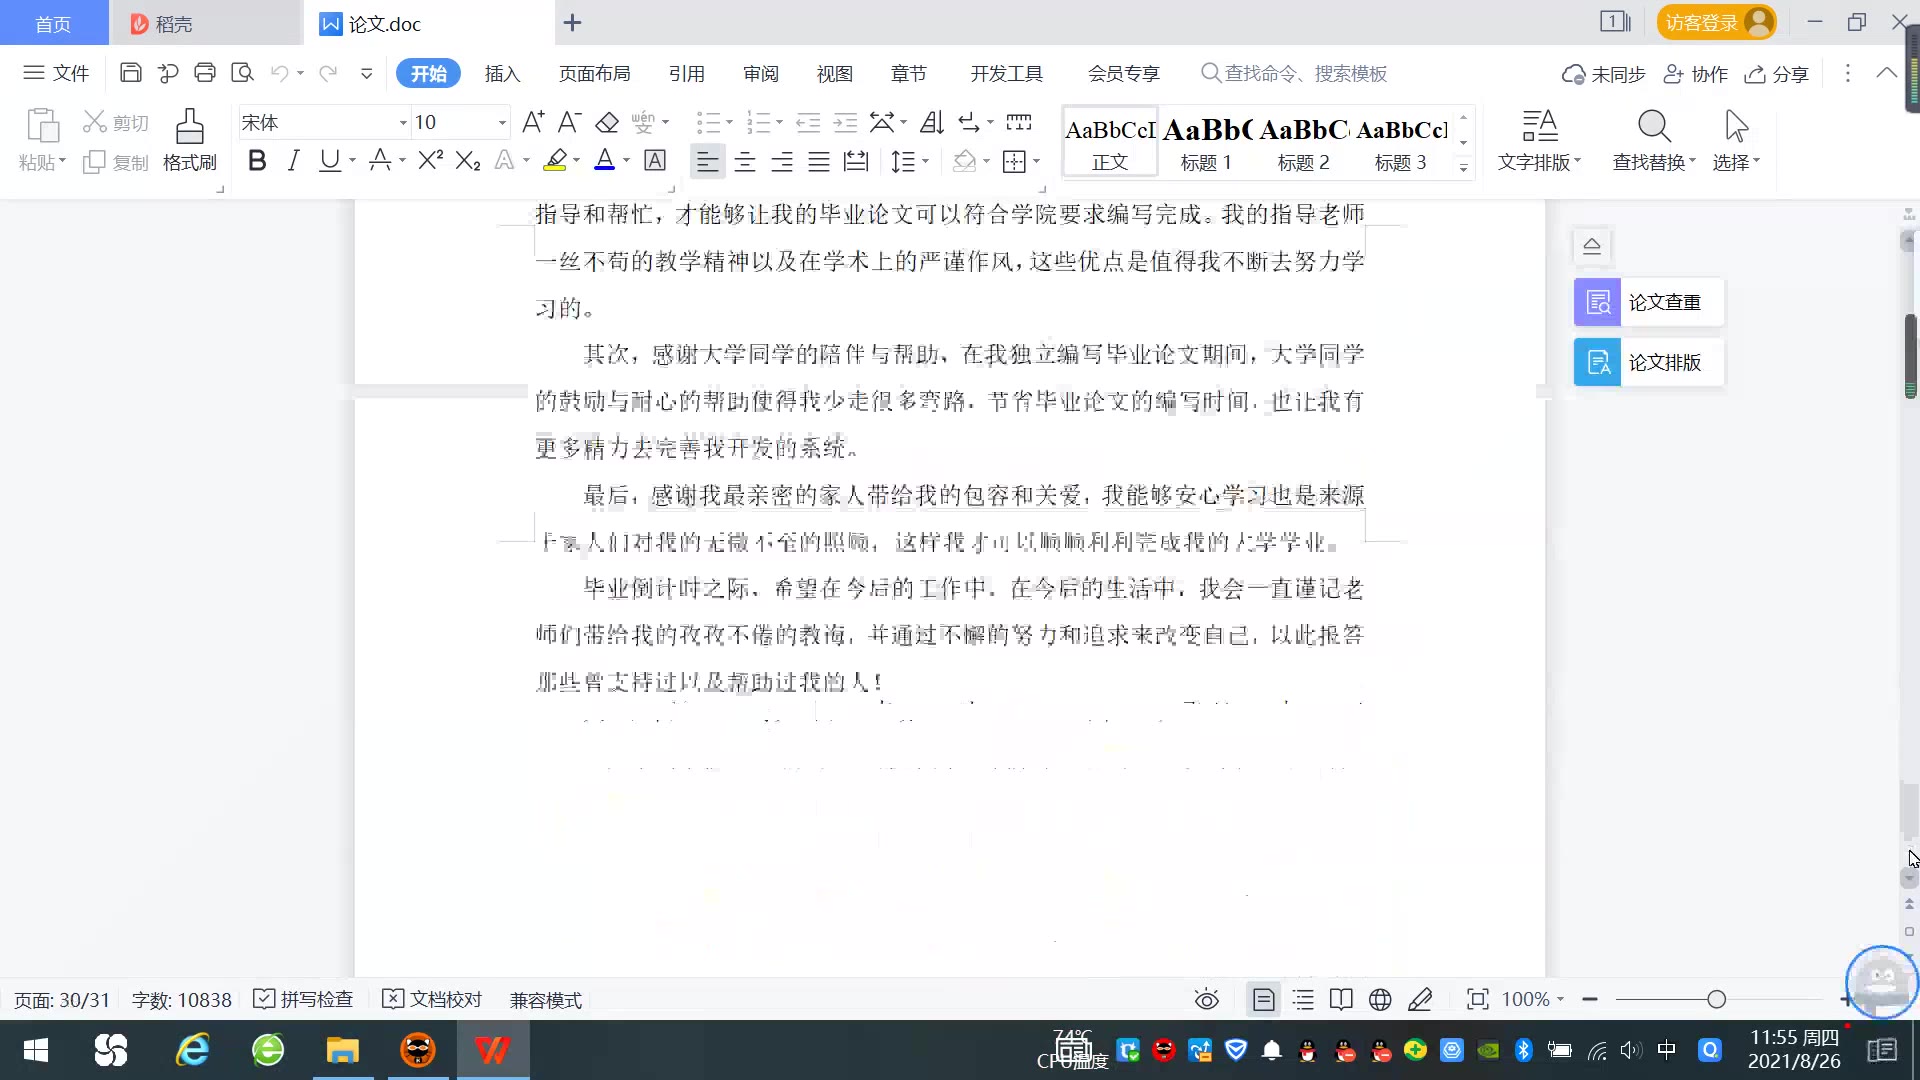Screen dimensions: 1920x1080
Task: Click the print icon in quick toolbar
Action: 205,73
